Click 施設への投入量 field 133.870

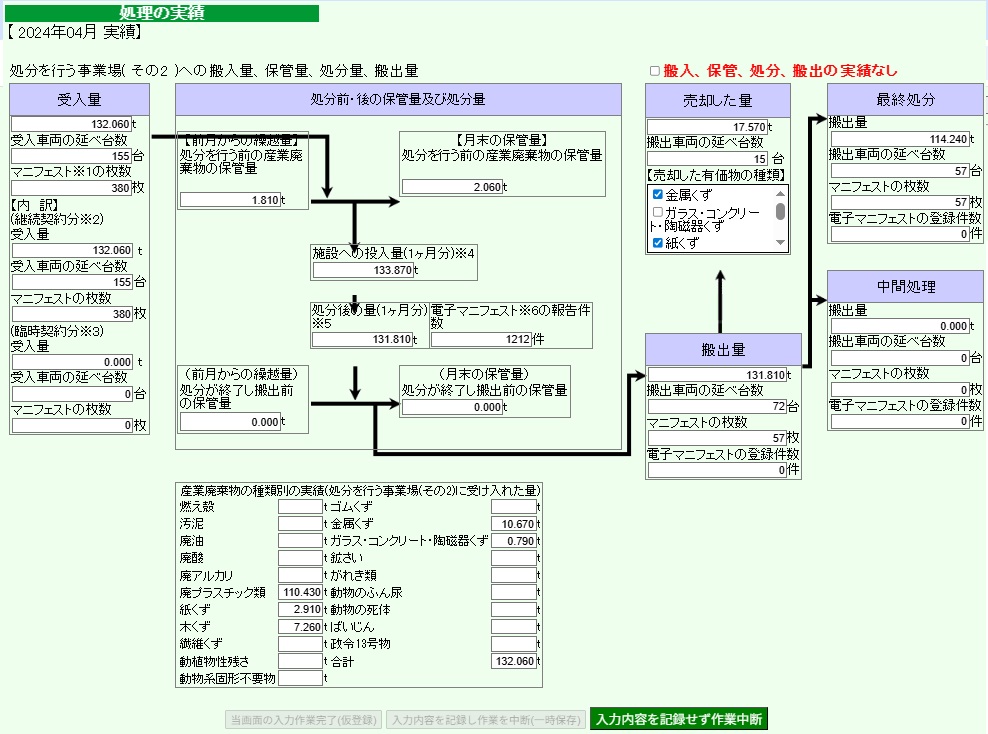point(363,270)
